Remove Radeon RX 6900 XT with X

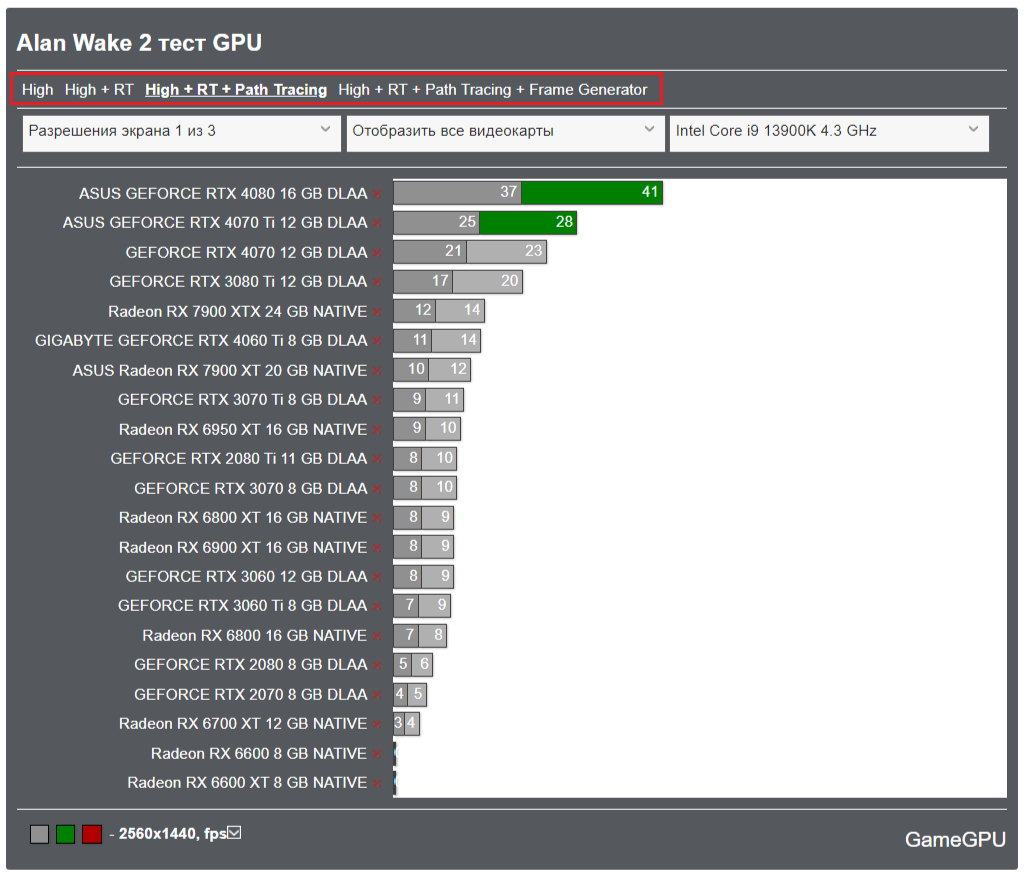coord(377,548)
